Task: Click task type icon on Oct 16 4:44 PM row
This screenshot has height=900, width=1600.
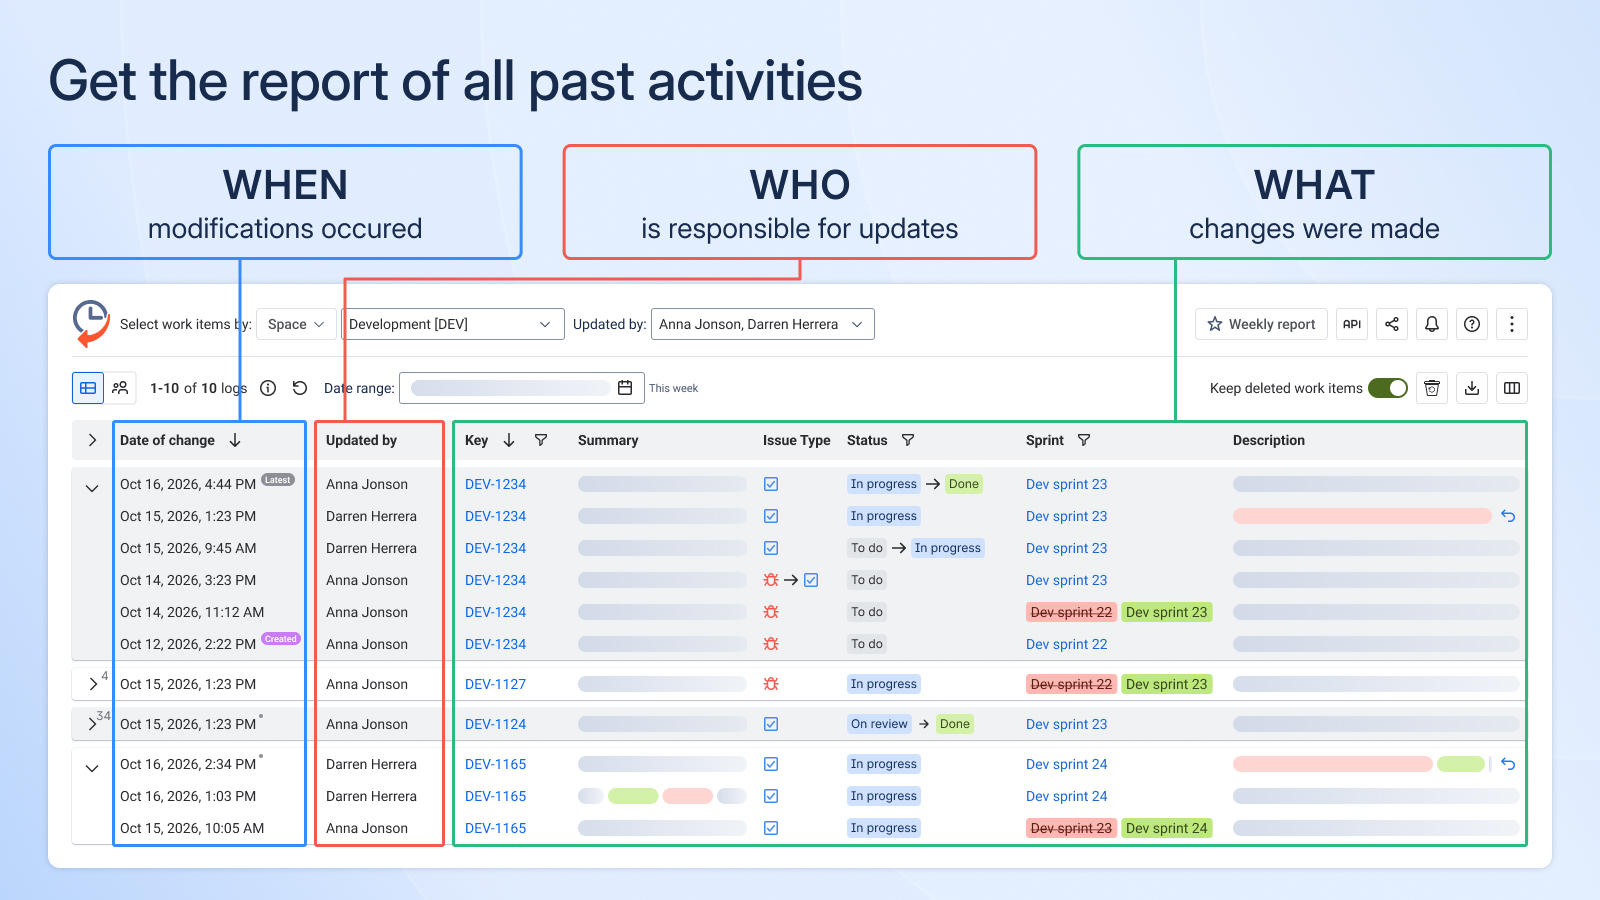Action: (771, 484)
